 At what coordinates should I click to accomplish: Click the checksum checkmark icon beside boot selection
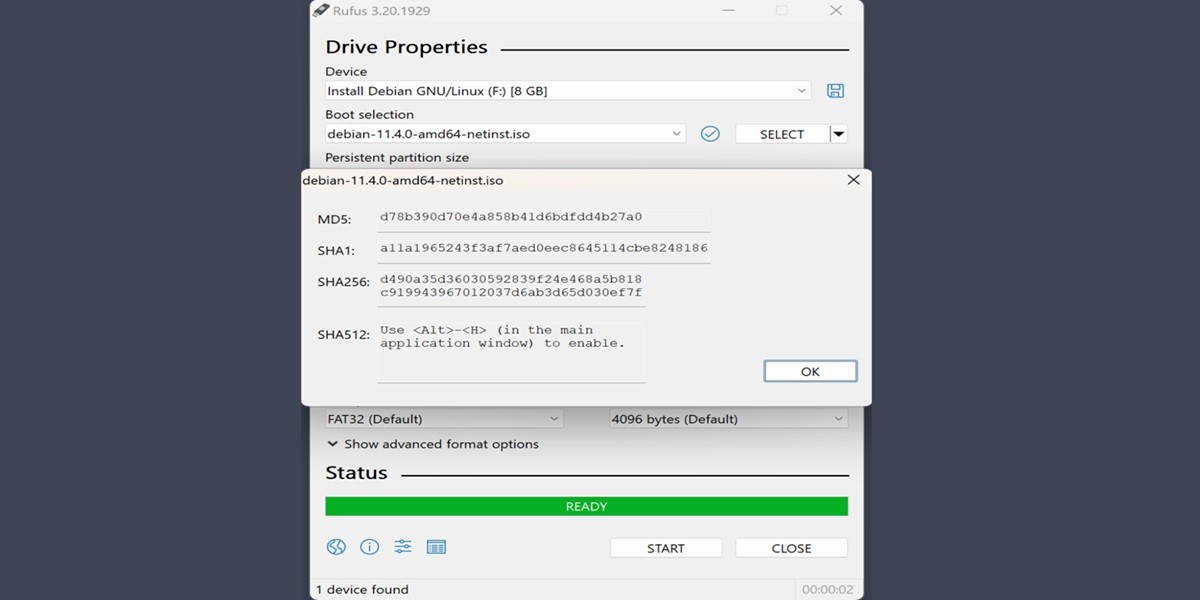pyautogui.click(x=710, y=132)
